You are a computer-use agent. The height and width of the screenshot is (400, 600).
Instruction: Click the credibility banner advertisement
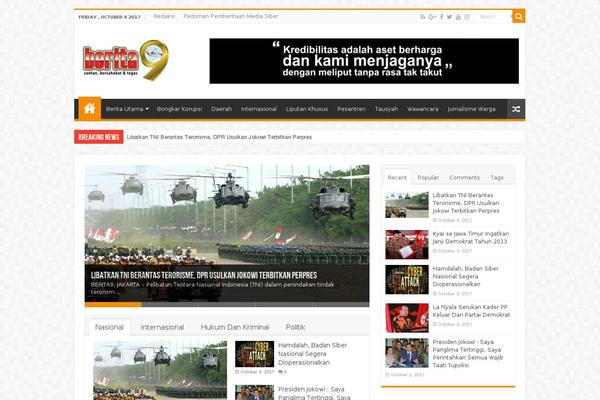(364, 61)
